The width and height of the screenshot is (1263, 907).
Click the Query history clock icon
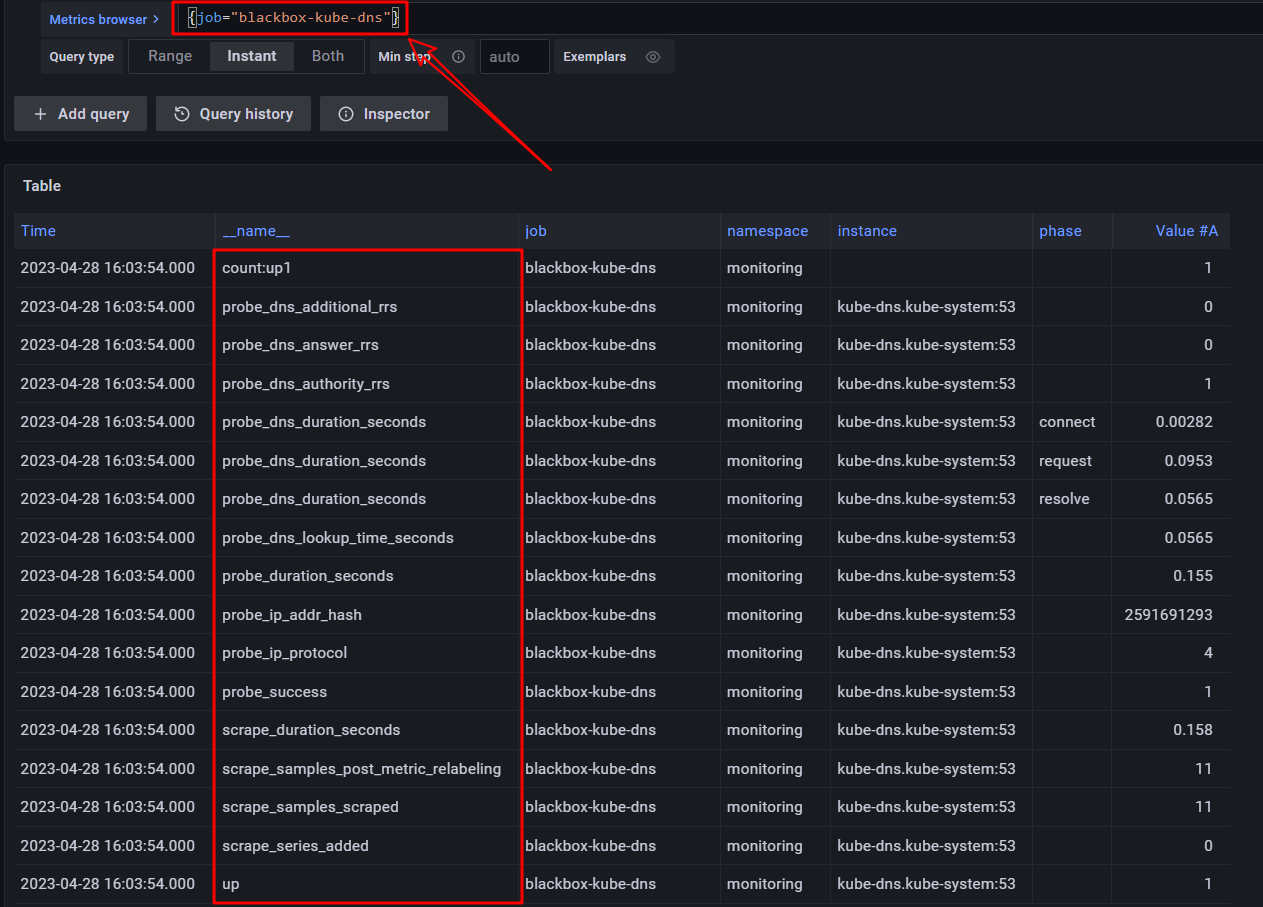tap(182, 114)
